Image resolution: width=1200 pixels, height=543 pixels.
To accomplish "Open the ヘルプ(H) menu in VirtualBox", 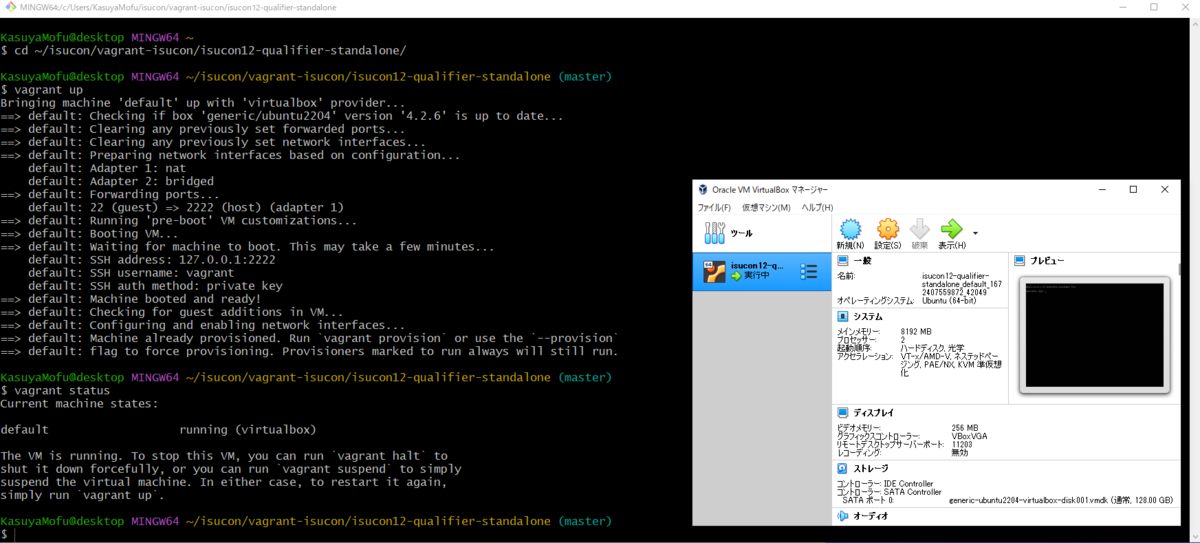I will pos(817,207).
